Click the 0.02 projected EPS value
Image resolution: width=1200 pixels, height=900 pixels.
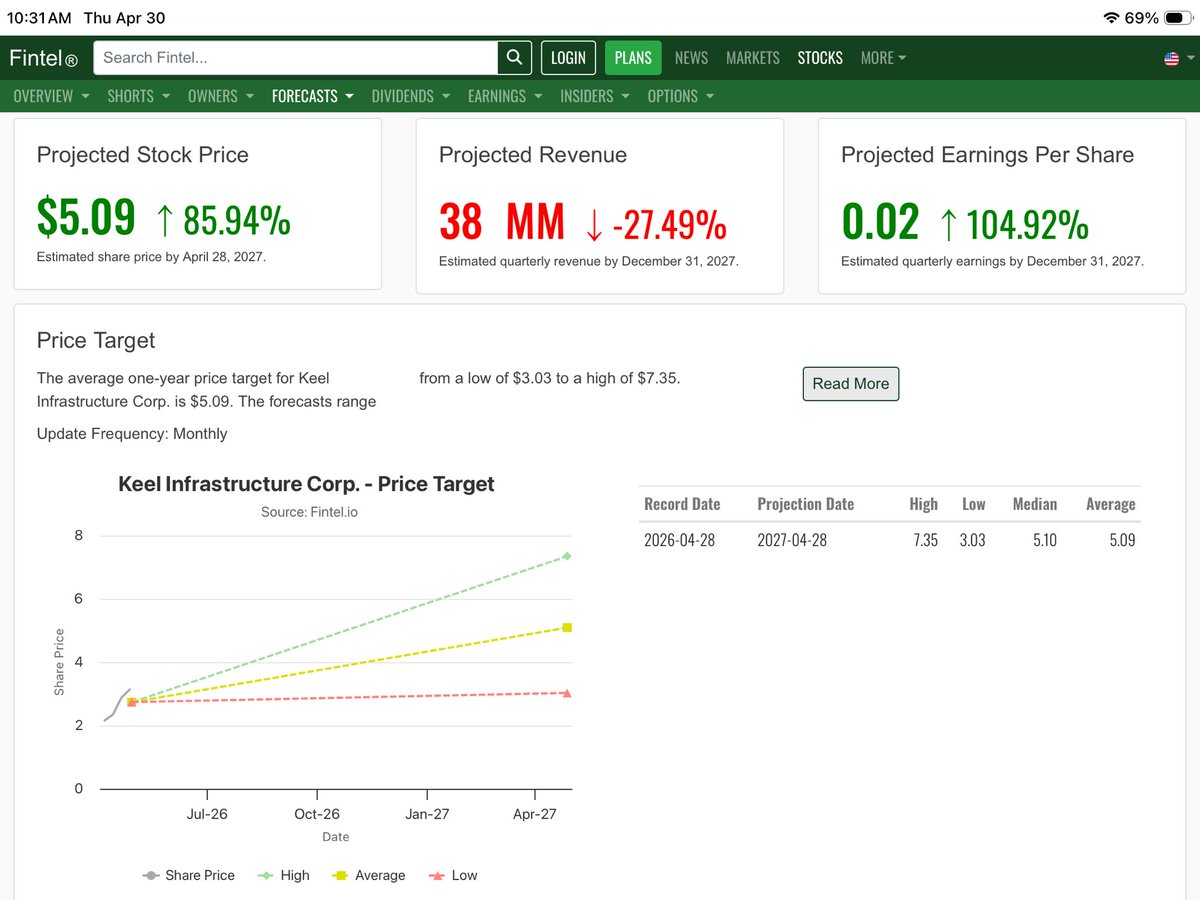pyautogui.click(x=880, y=221)
